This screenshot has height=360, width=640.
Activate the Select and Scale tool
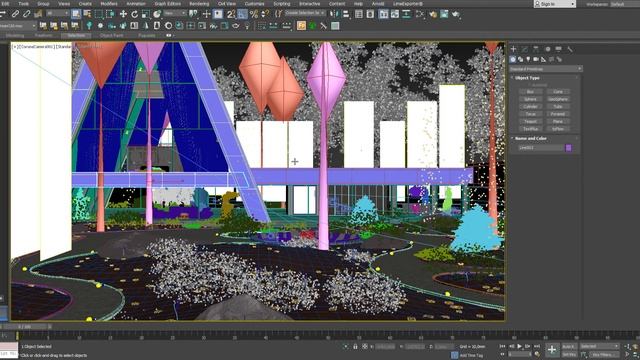click(146, 14)
